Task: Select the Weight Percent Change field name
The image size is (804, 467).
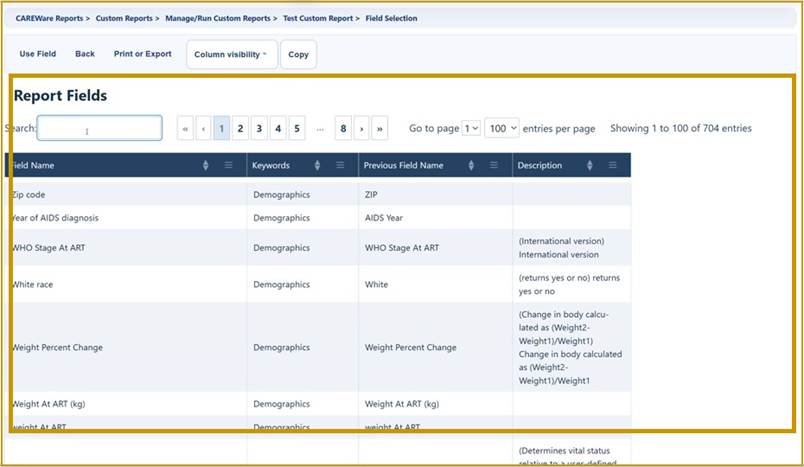Action: (57, 348)
